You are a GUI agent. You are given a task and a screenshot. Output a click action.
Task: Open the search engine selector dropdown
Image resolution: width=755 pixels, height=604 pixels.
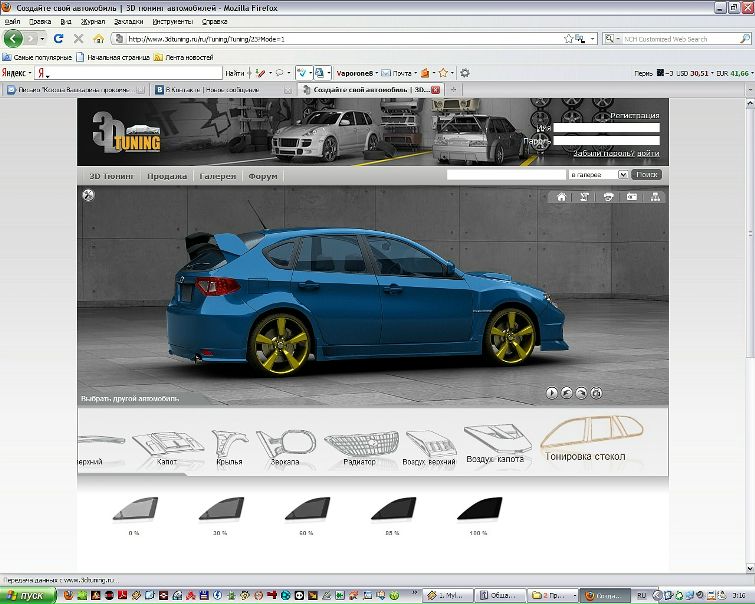click(x=612, y=39)
